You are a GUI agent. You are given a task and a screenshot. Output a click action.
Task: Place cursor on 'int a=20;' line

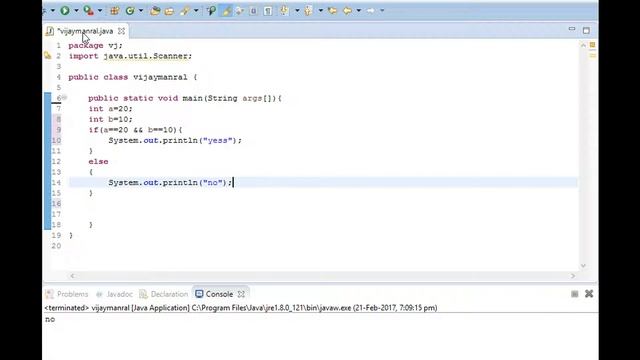110,109
